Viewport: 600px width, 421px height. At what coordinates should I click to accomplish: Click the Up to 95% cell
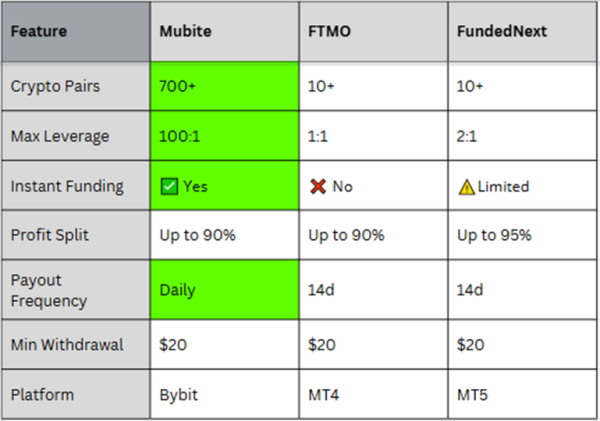(522, 235)
